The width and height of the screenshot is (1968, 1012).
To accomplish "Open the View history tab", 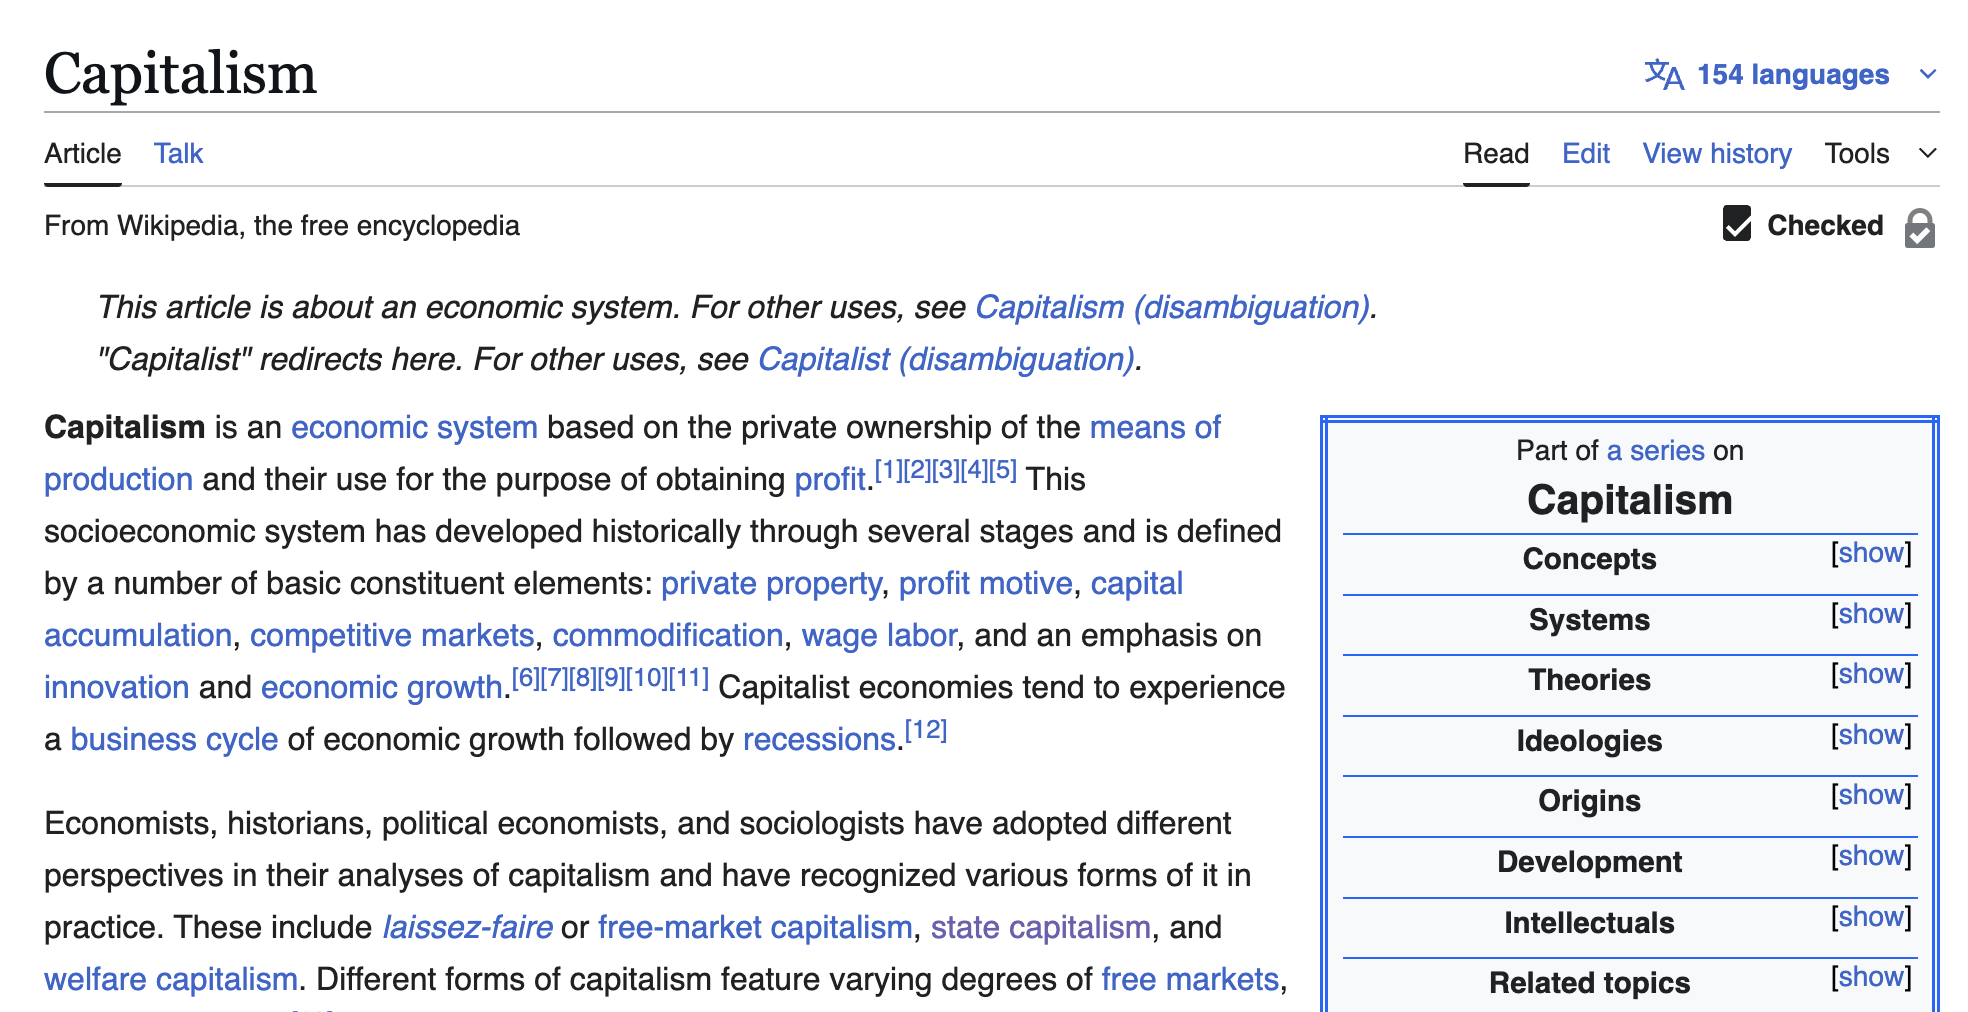I will 1716,153.
